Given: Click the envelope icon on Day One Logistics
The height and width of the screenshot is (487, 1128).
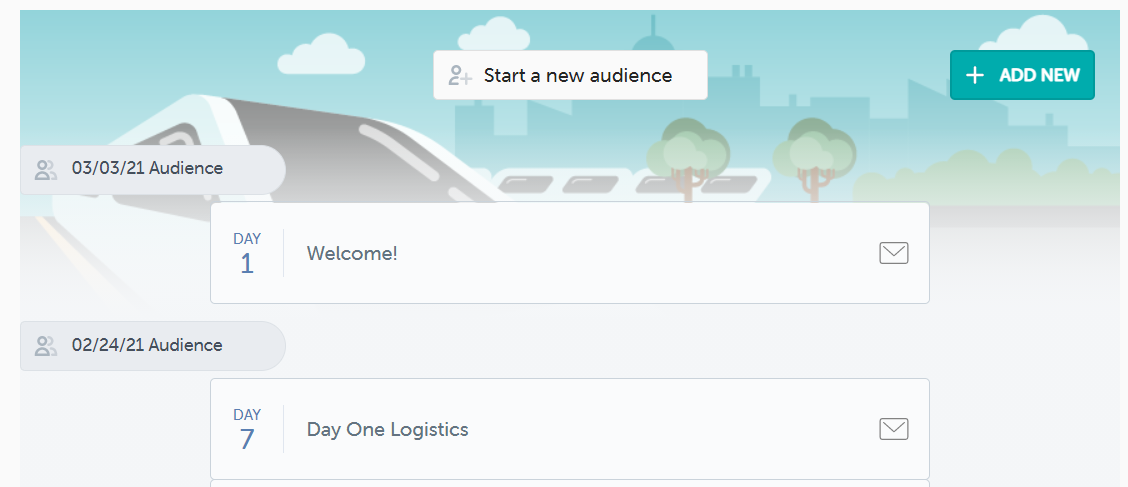Looking at the screenshot, I should 893,429.
